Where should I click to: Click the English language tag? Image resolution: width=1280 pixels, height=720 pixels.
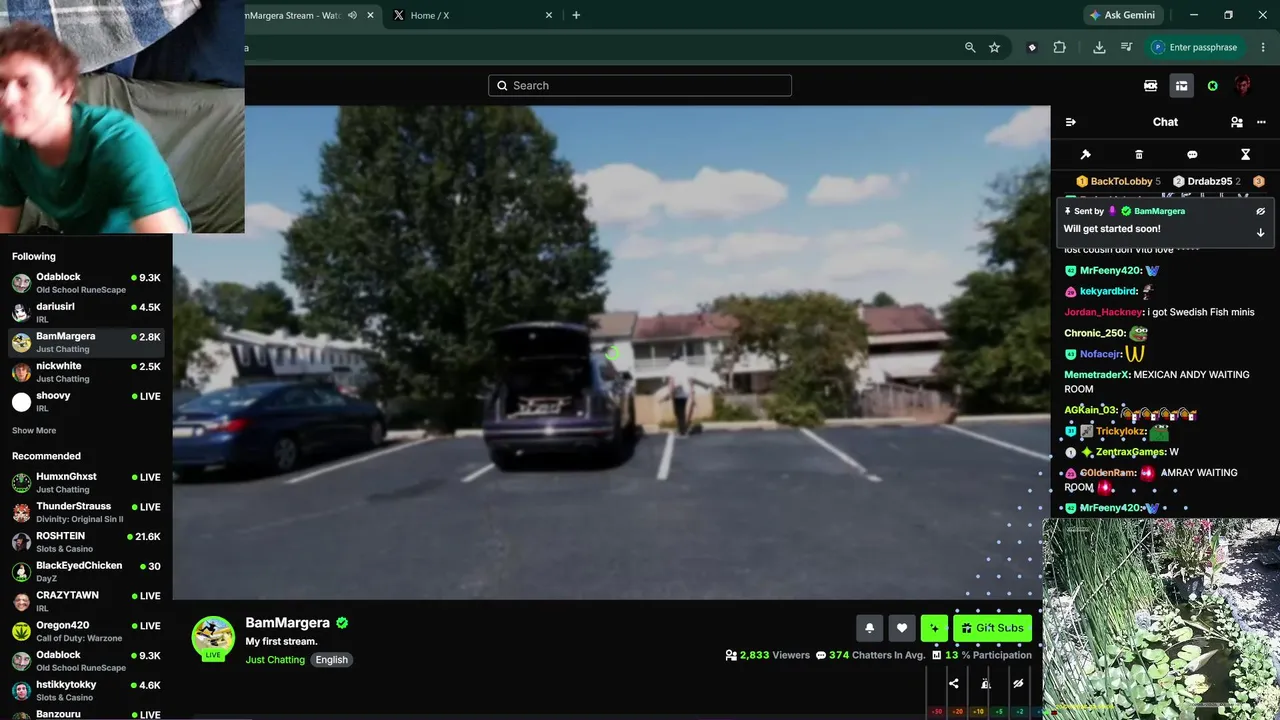[x=331, y=660]
